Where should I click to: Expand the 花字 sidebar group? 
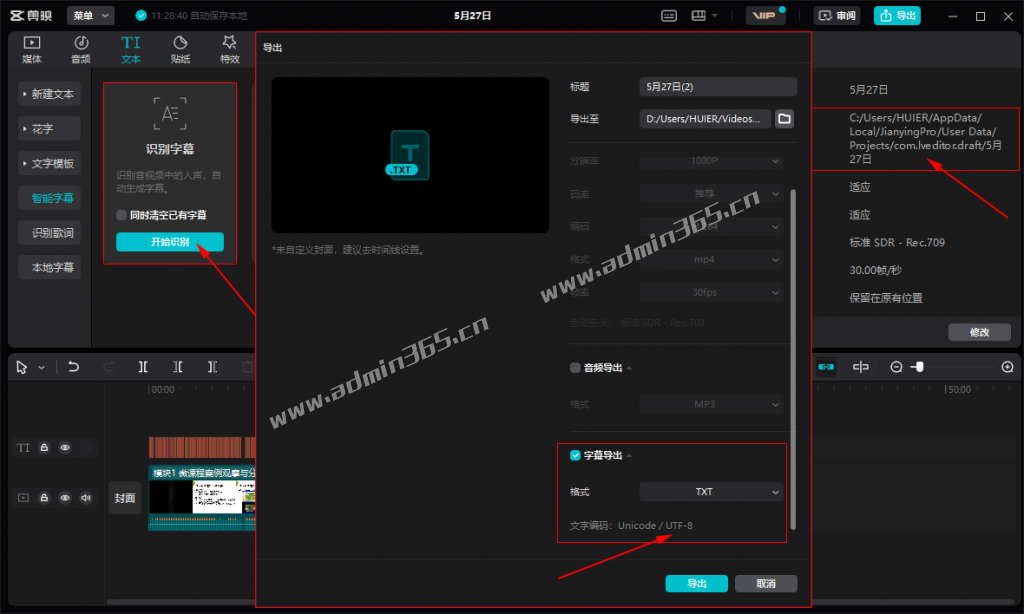50,129
